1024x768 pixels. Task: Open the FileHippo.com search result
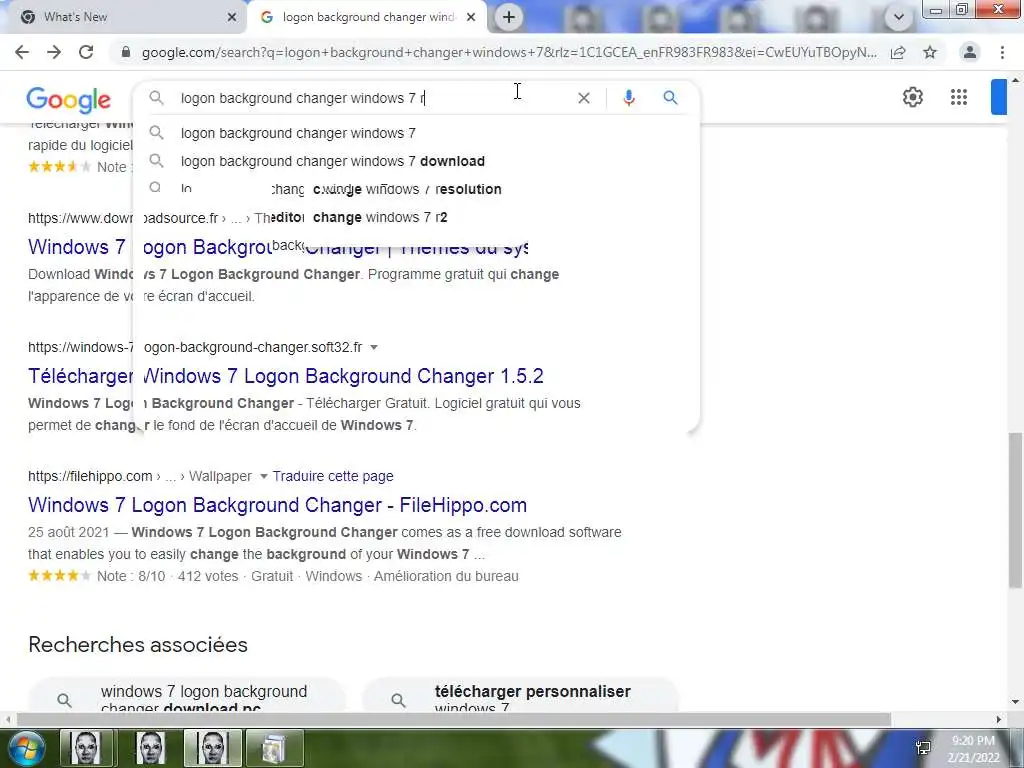point(278,505)
